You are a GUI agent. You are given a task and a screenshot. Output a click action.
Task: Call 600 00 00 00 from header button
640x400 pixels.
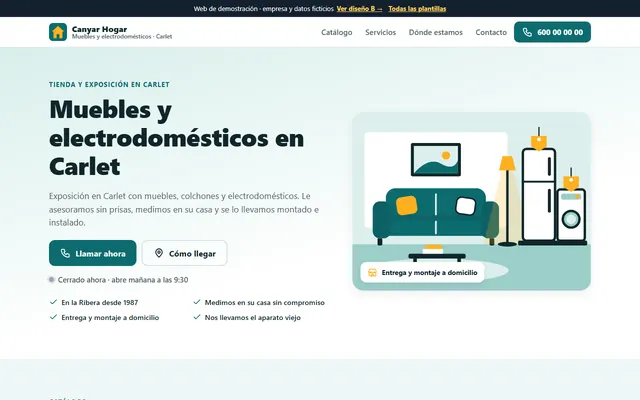click(552, 32)
